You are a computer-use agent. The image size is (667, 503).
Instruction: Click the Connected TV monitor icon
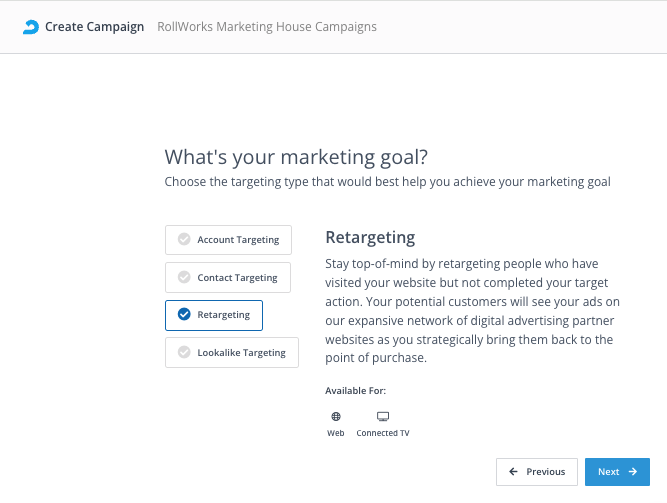382,416
